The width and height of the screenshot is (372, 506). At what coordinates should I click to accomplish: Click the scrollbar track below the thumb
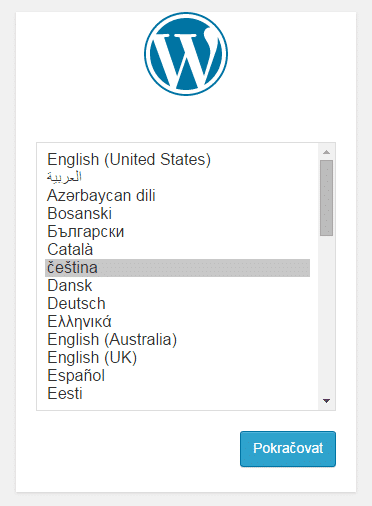326,315
